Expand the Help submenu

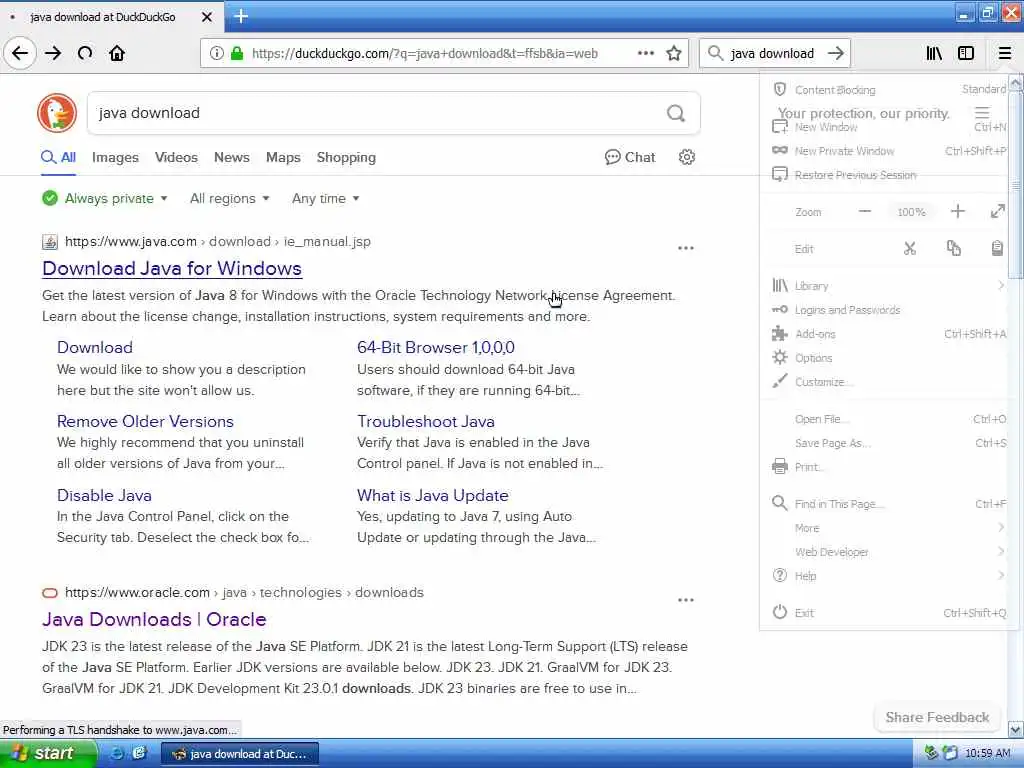pyautogui.click(x=888, y=576)
